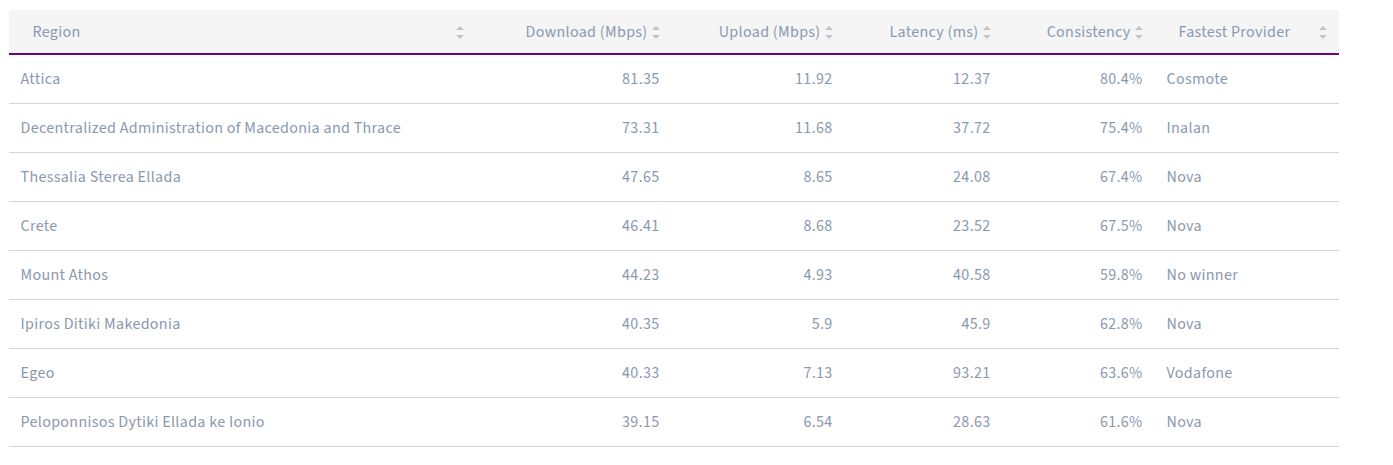1393x465 pixels.
Task: Open the Crete region entry
Action: pos(39,226)
